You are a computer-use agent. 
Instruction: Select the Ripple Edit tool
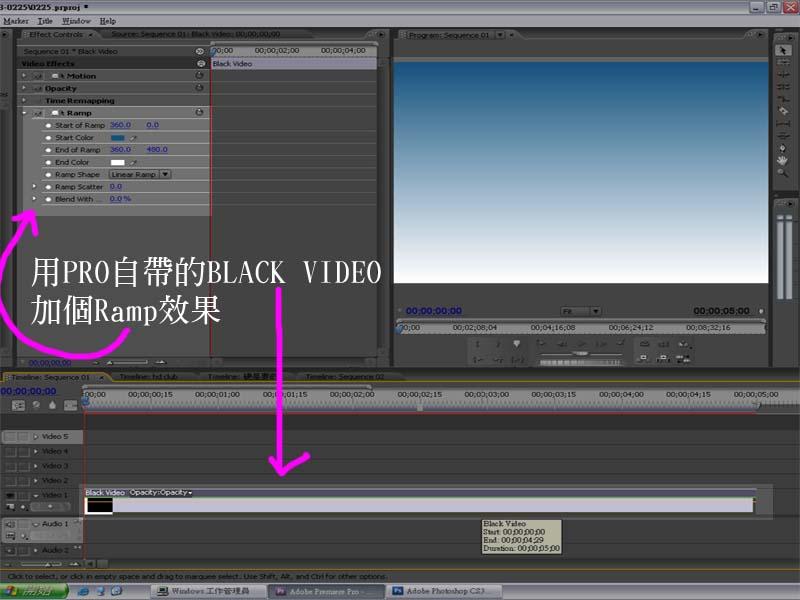pyautogui.click(x=783, y=74)
